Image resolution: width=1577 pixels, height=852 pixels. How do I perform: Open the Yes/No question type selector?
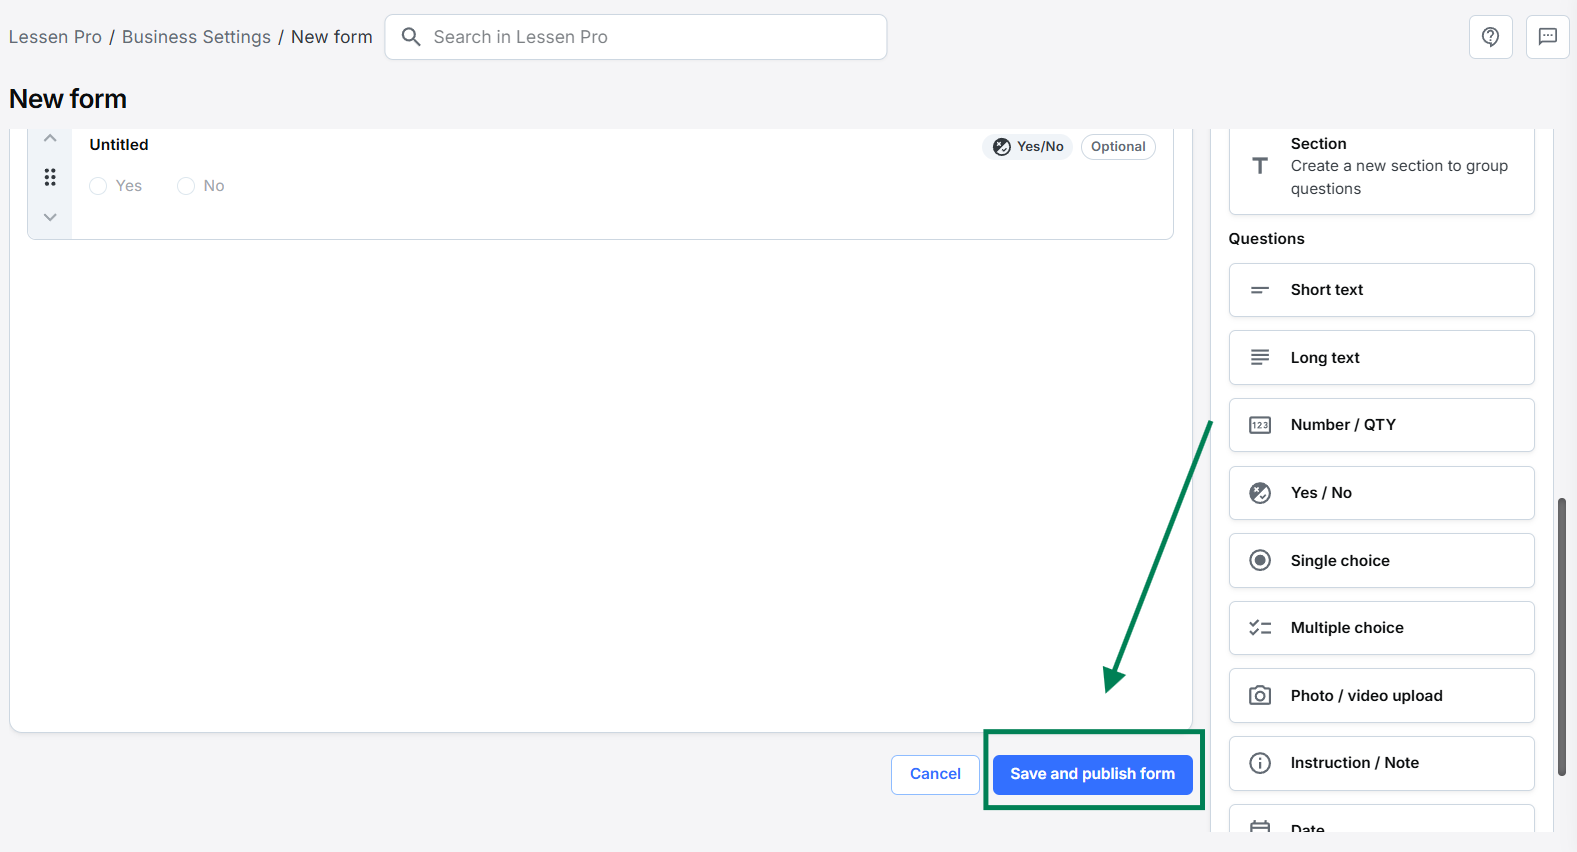coord(1027,147)
